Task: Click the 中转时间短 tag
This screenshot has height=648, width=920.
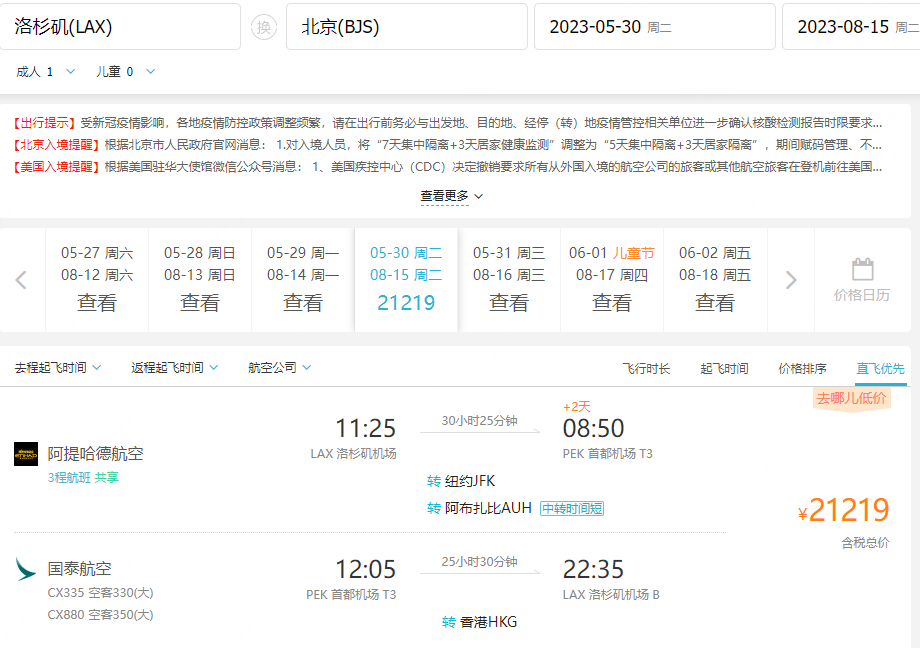Action: coord(572,508)
